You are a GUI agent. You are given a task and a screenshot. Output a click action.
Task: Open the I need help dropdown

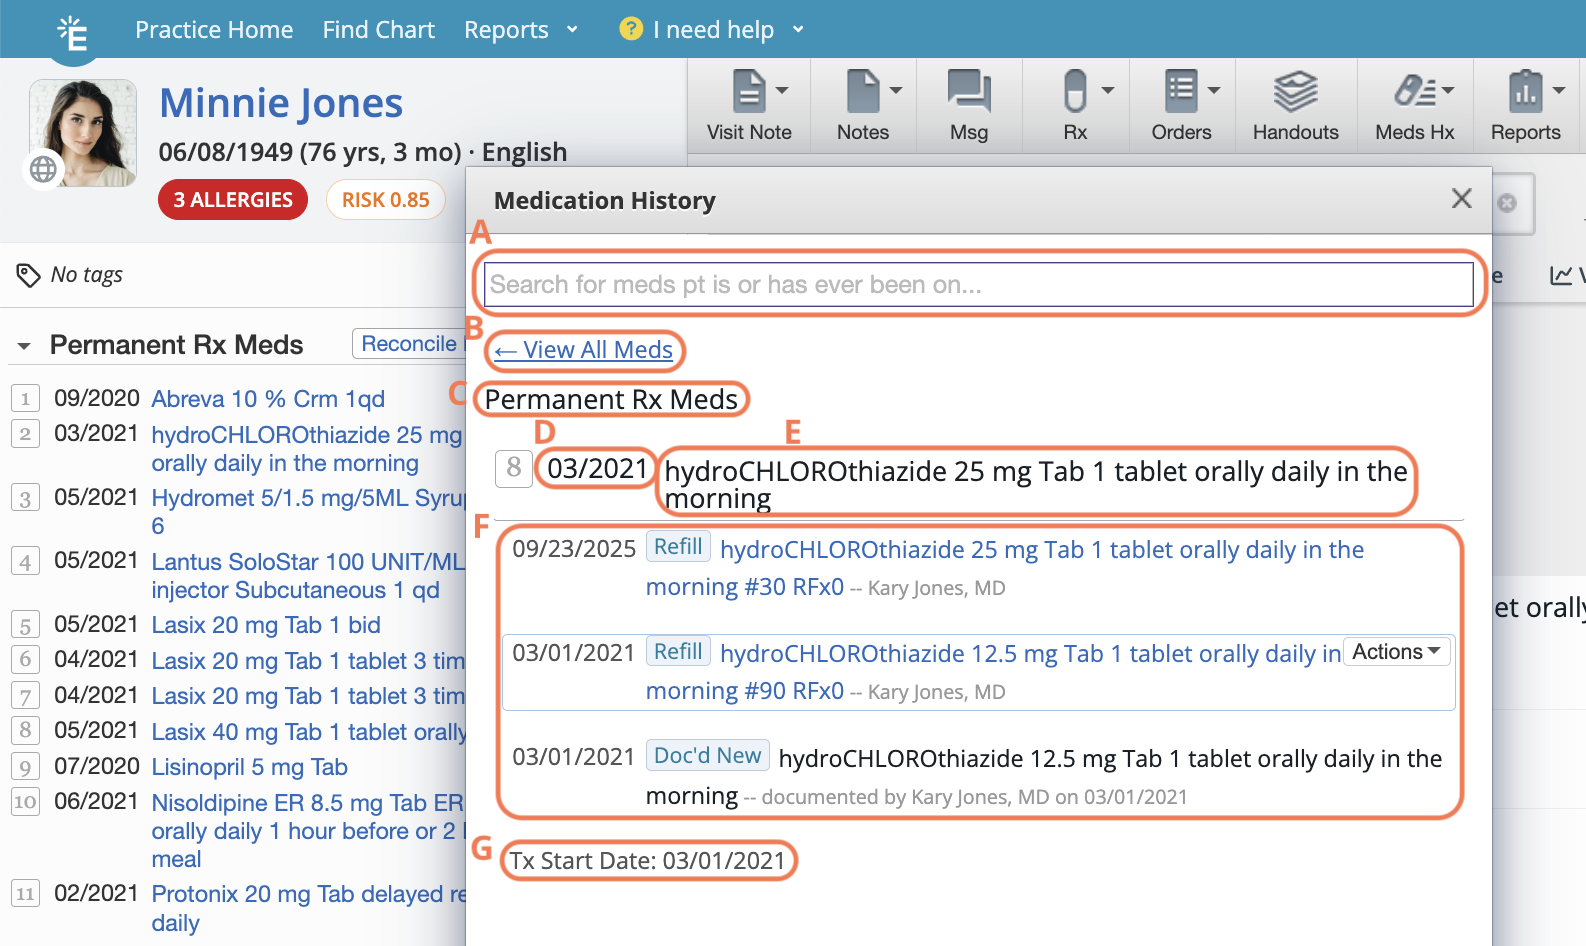click(x=713, y=30)
